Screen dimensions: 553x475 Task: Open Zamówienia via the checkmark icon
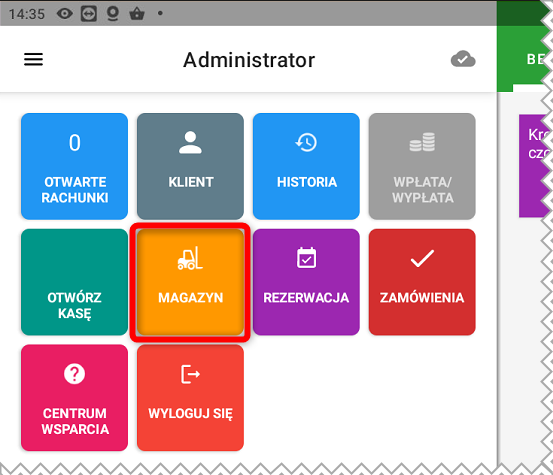(422, 258)
